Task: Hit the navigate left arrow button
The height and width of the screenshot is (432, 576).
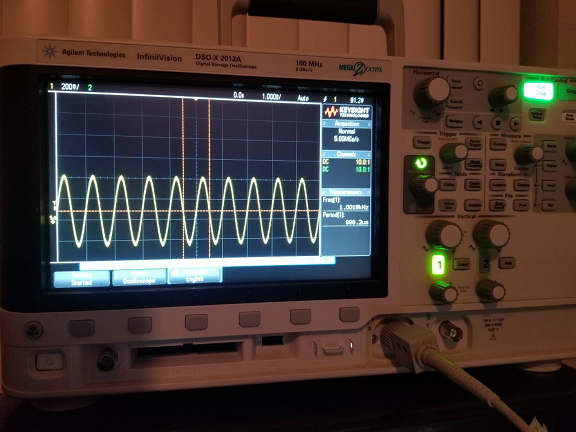Action: [x=478, y=122]
